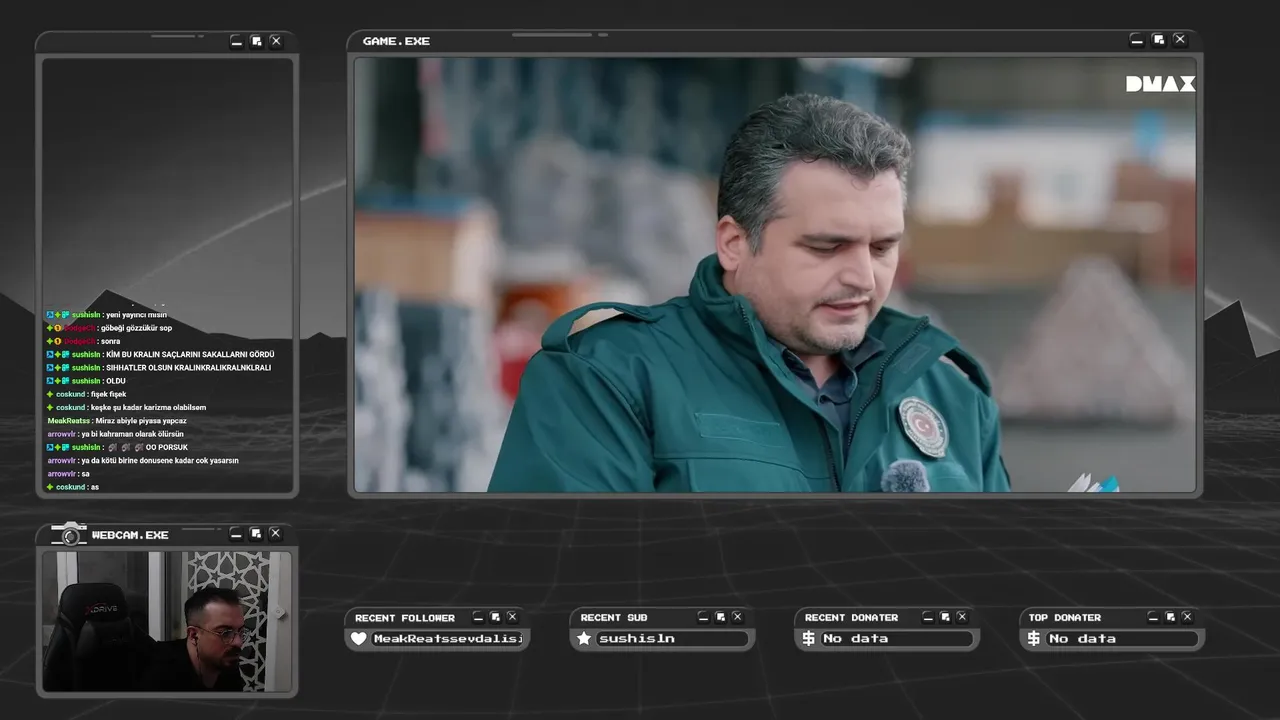Click the GAME.EXE window title
This screenshot has width=1280, height=720.
click(396, 41)
